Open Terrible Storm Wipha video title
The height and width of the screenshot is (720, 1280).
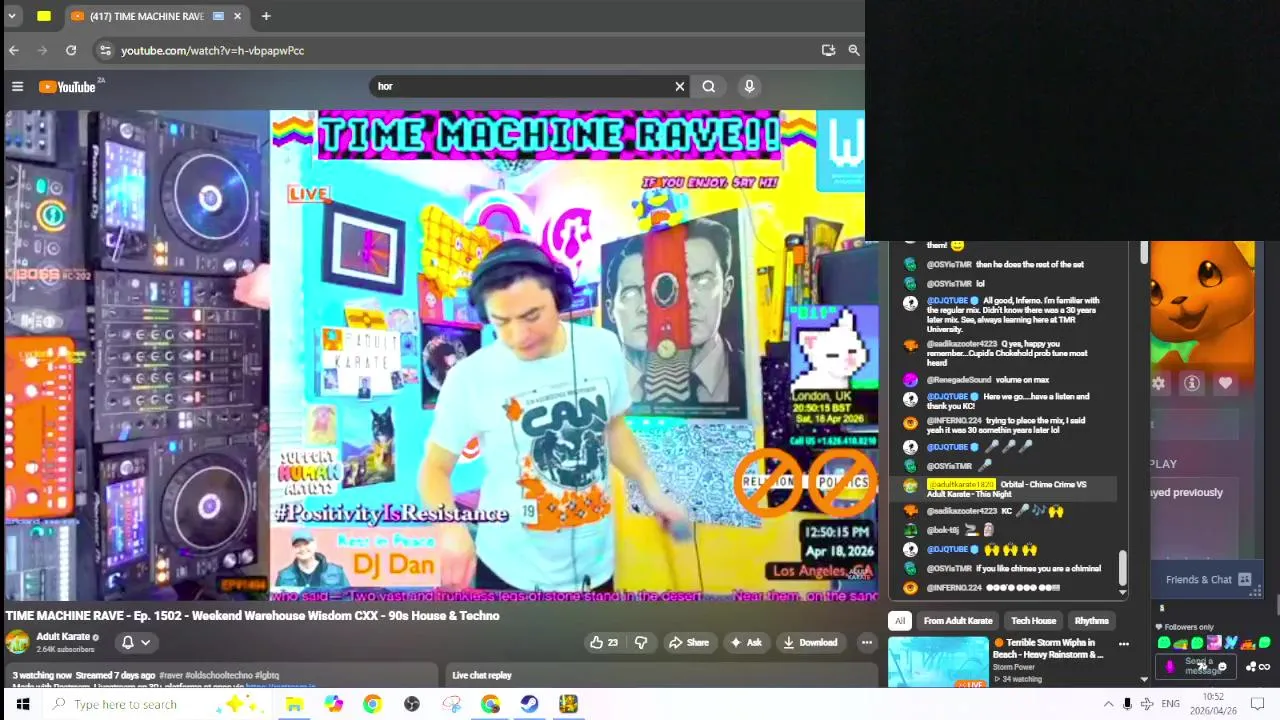[1050, 648]
